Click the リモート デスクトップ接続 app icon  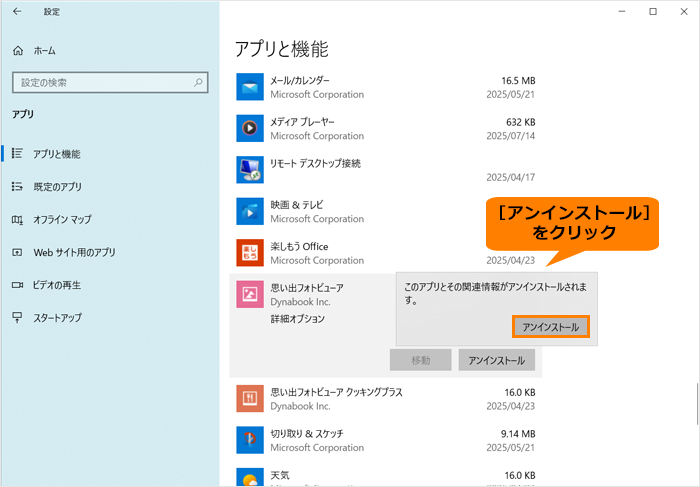click(250, 170)
